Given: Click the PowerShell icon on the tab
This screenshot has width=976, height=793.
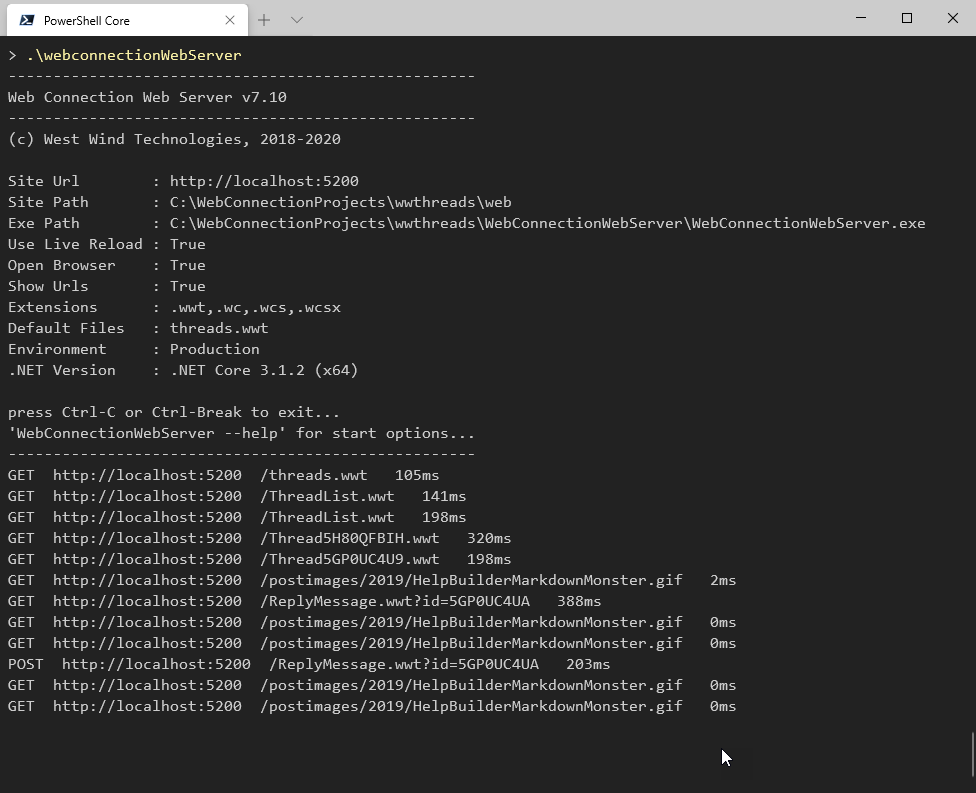Looking at the screenshot, I should point(27,20).
